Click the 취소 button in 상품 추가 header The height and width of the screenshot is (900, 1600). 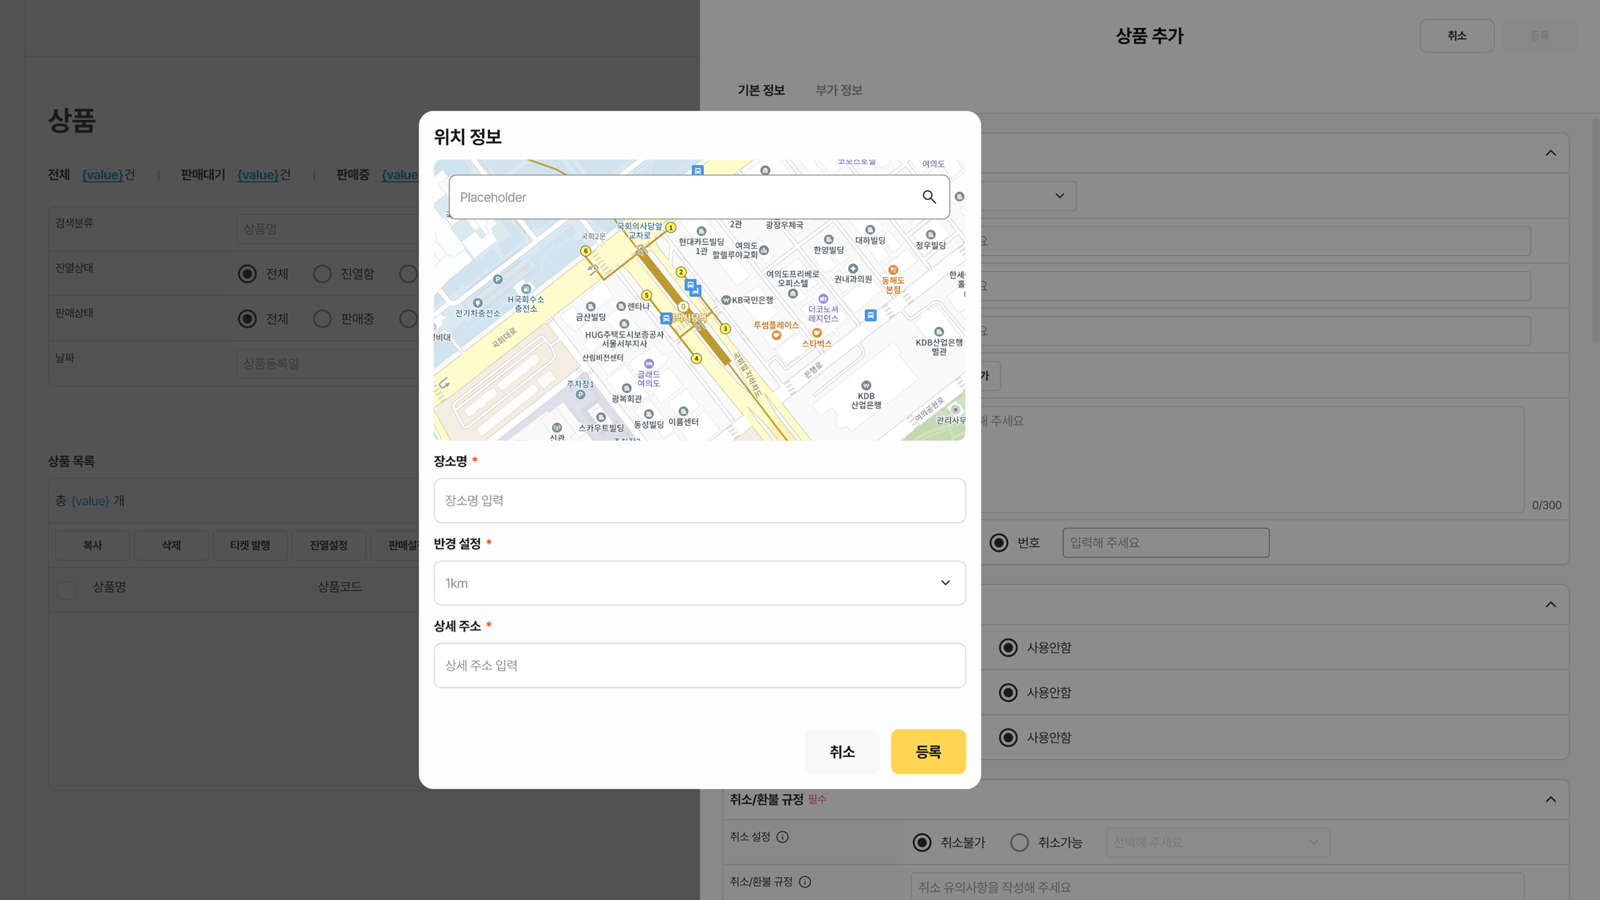tap(1457, 36)
